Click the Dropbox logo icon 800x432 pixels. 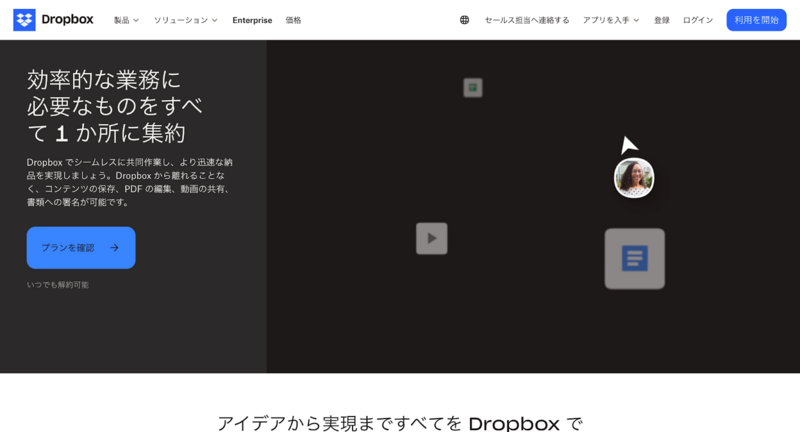click(x=24, y=20)
